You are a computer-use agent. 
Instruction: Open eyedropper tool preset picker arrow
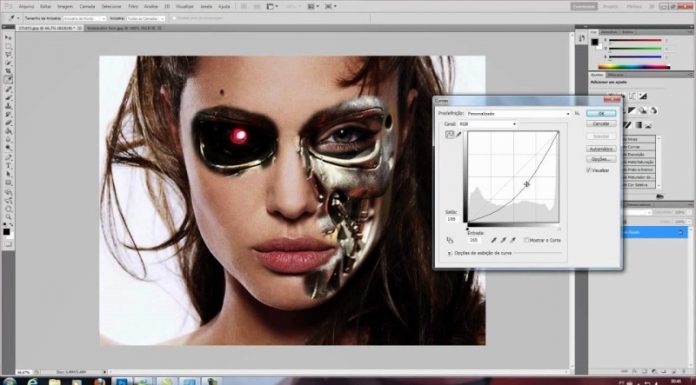[18, 18]
